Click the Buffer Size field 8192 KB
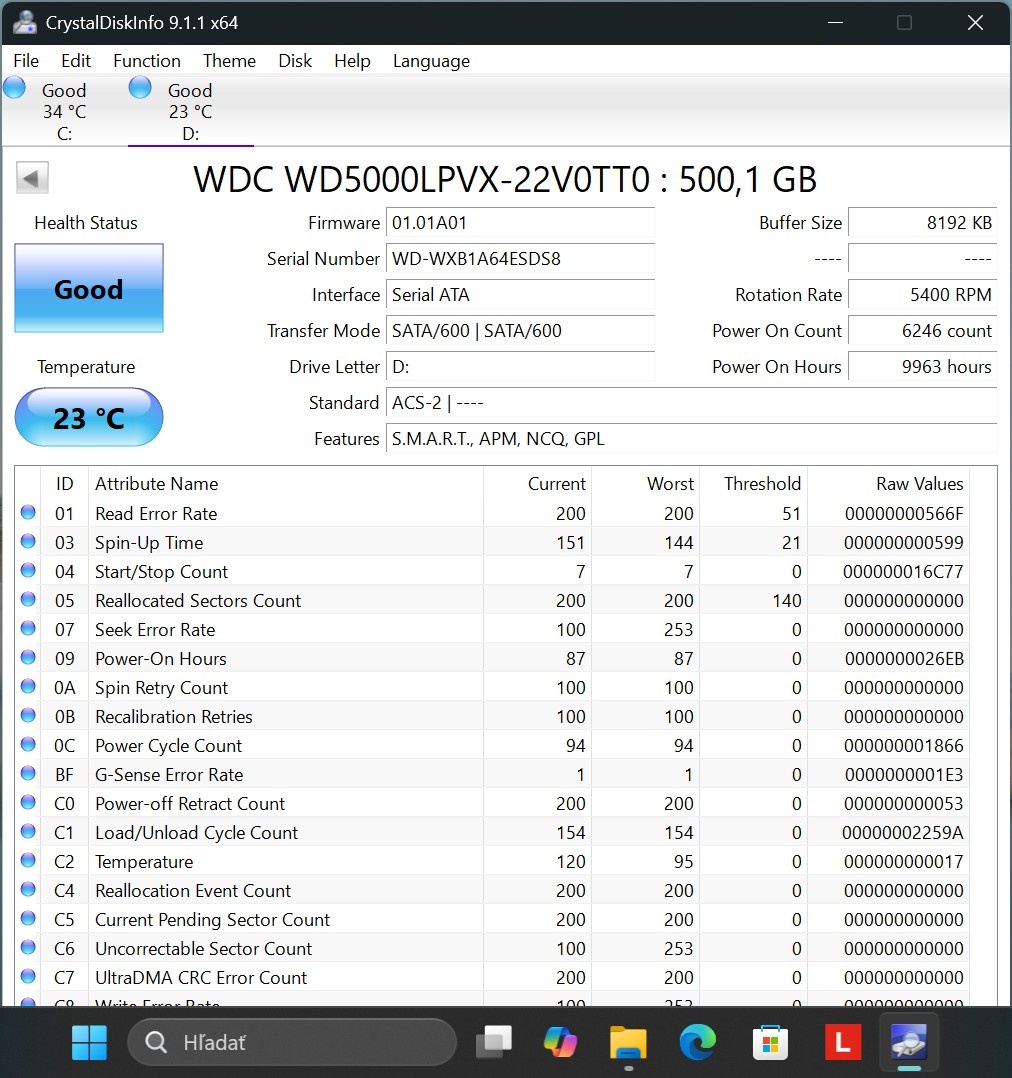1012x1078 pixels. point(922,223)
